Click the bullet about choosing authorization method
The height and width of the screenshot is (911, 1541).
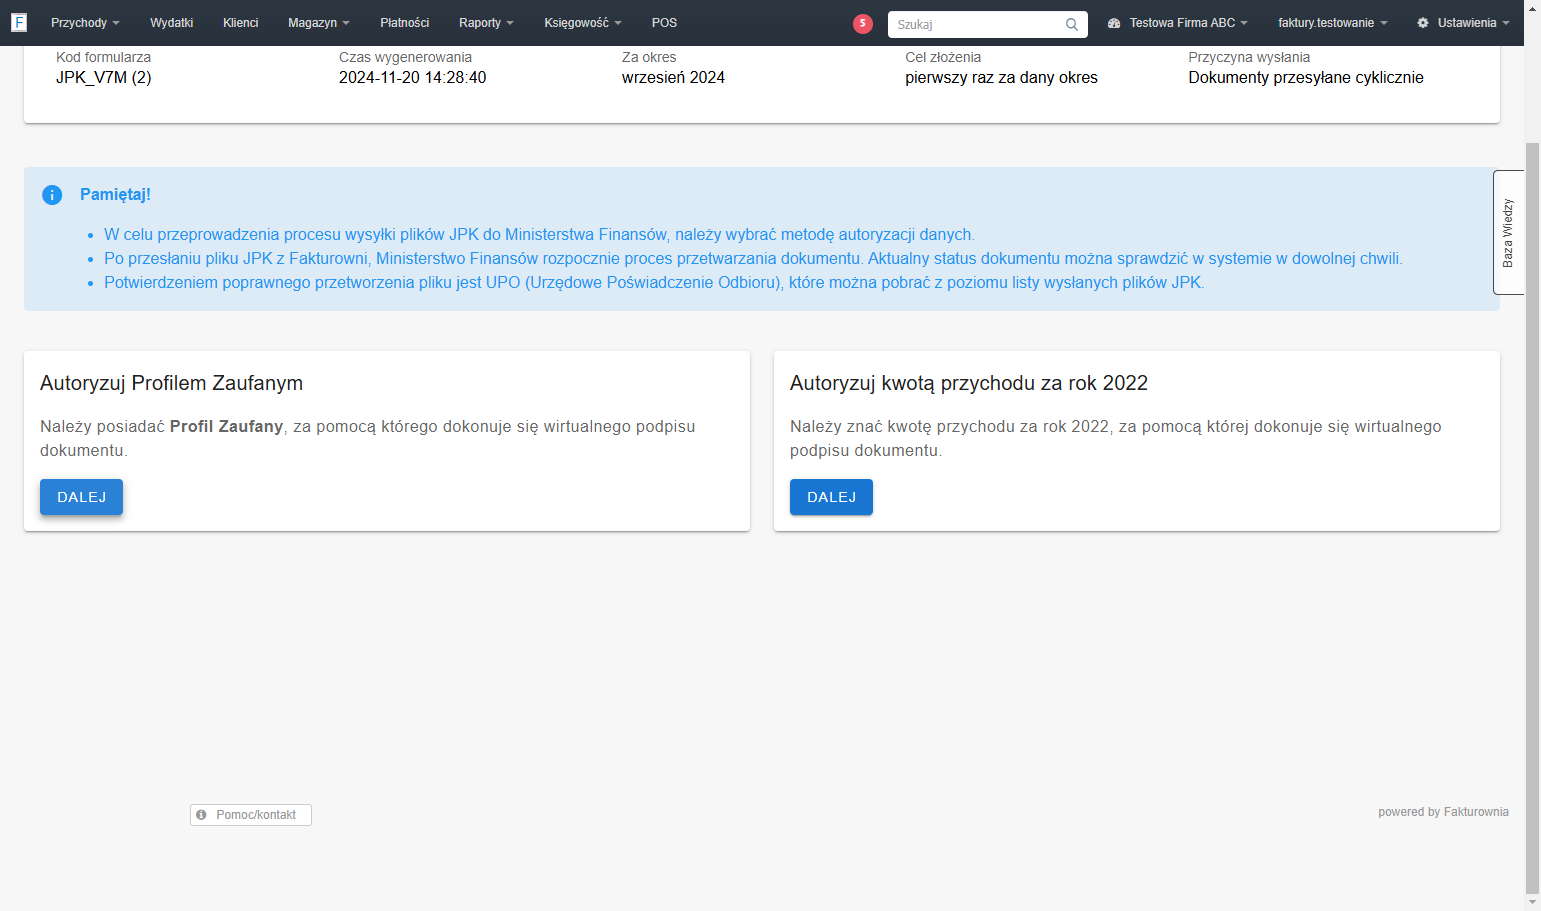(x=539, y=235)
